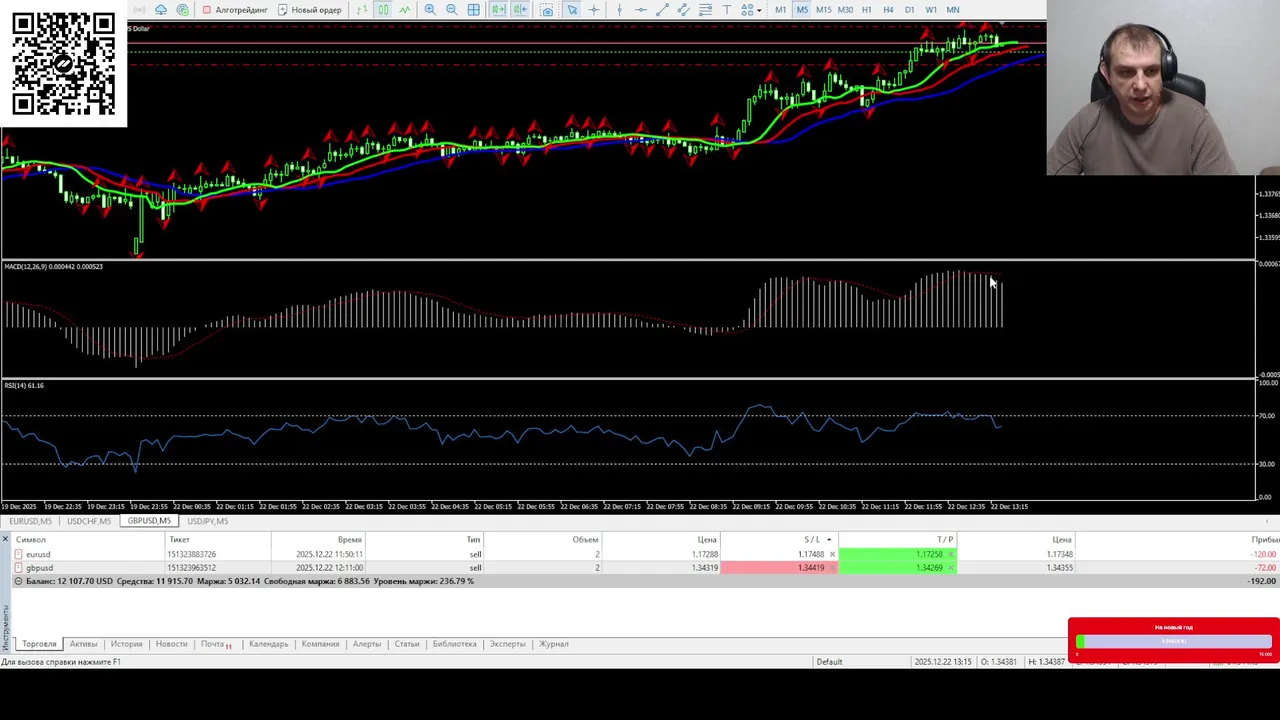
Task: Set timeframe to D1
Action: point(909,9)
